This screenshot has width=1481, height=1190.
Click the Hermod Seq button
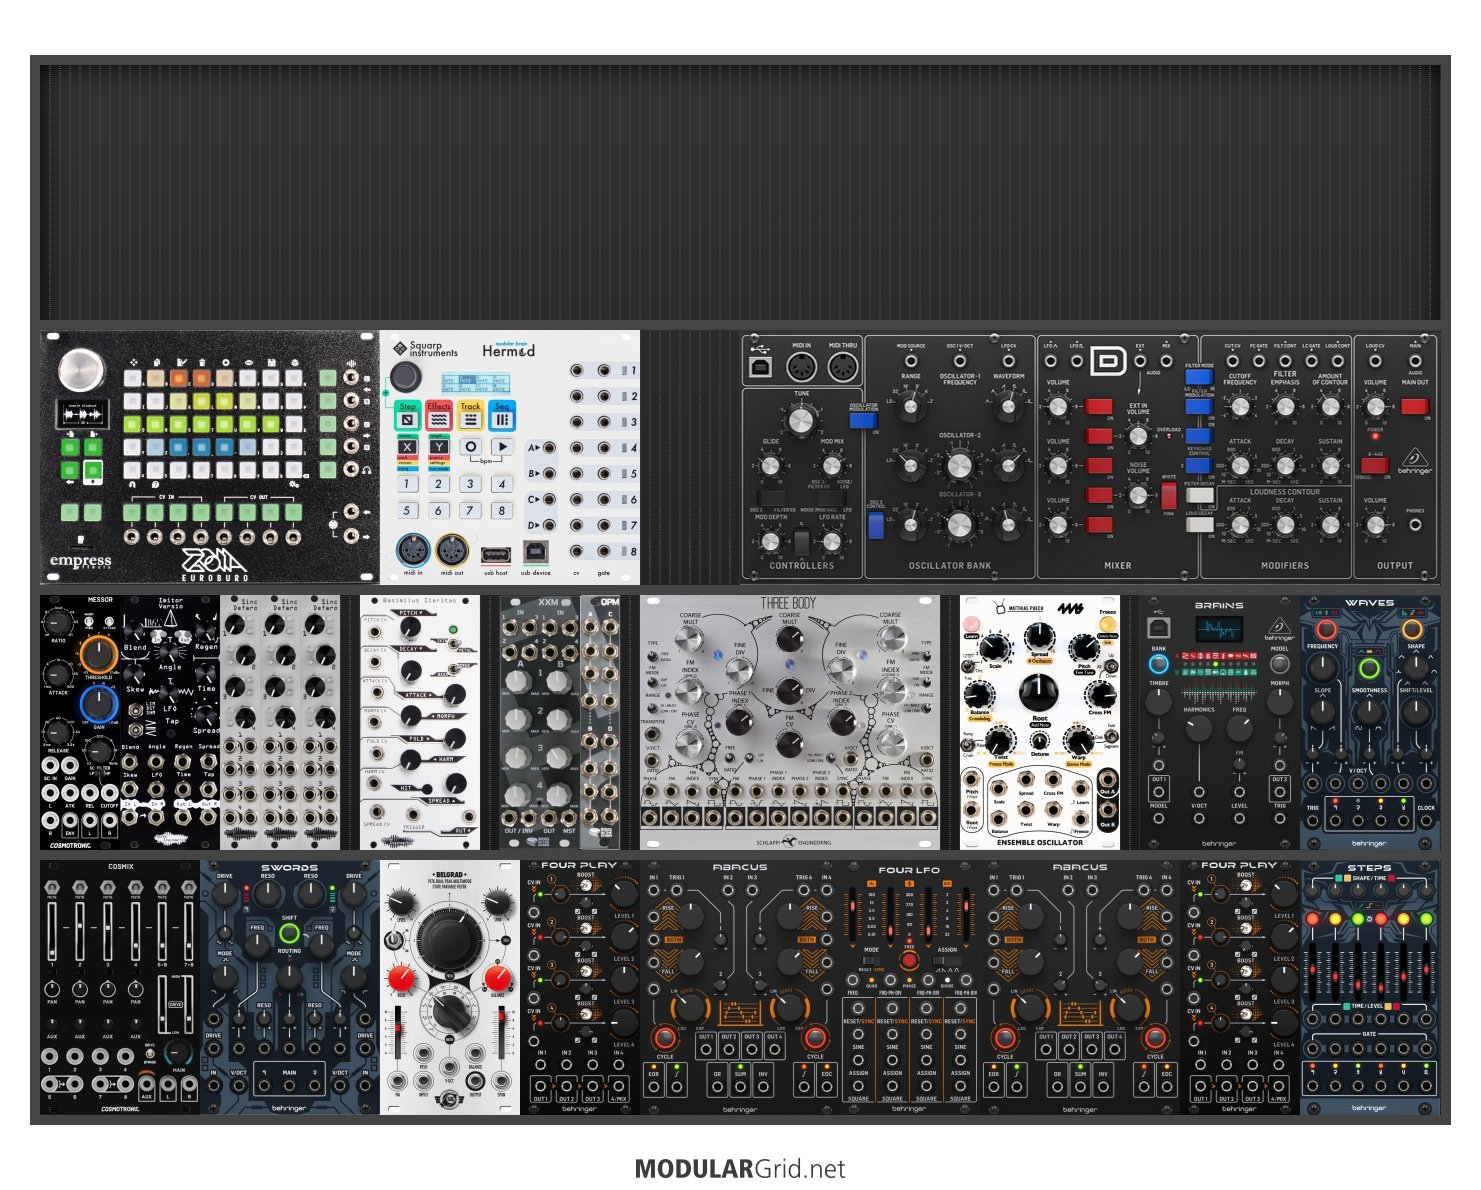pyautogui.click(x=502, y=415)
